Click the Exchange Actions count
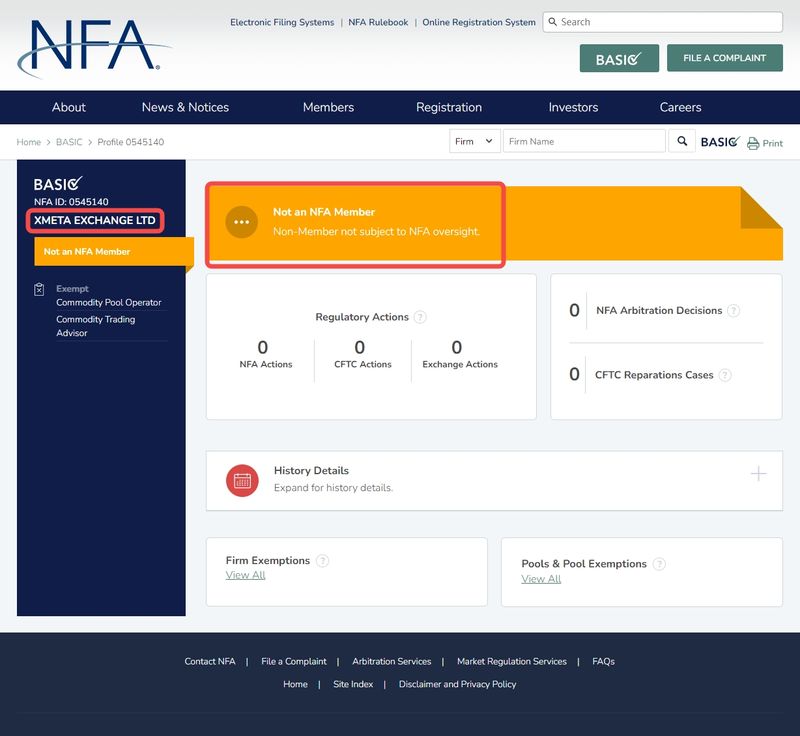The image size is (800, 736). (457, 347)
